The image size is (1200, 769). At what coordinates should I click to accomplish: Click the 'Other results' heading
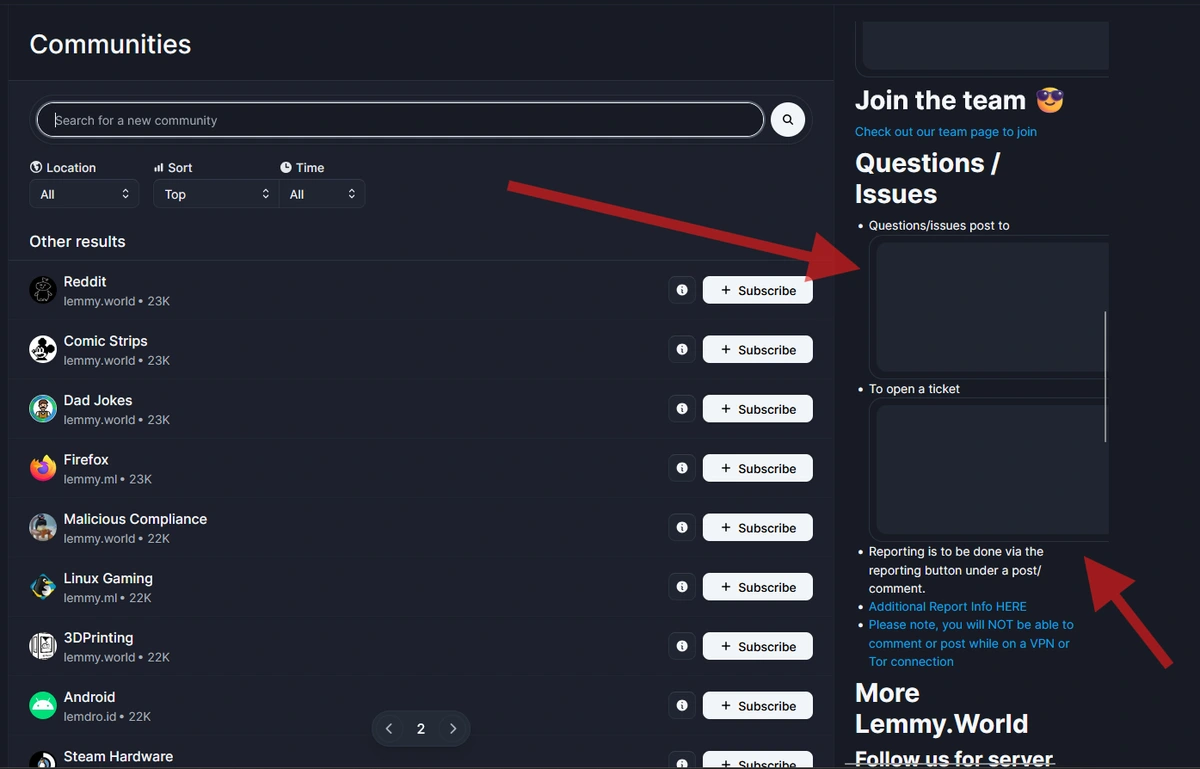point(77,241)
